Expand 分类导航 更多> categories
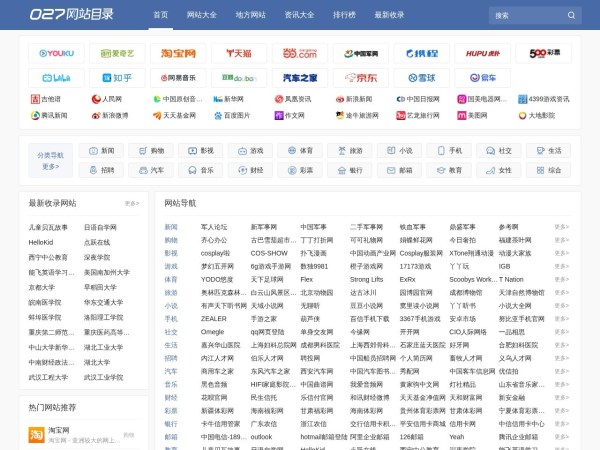600x450 pixels. pos(51,166)
